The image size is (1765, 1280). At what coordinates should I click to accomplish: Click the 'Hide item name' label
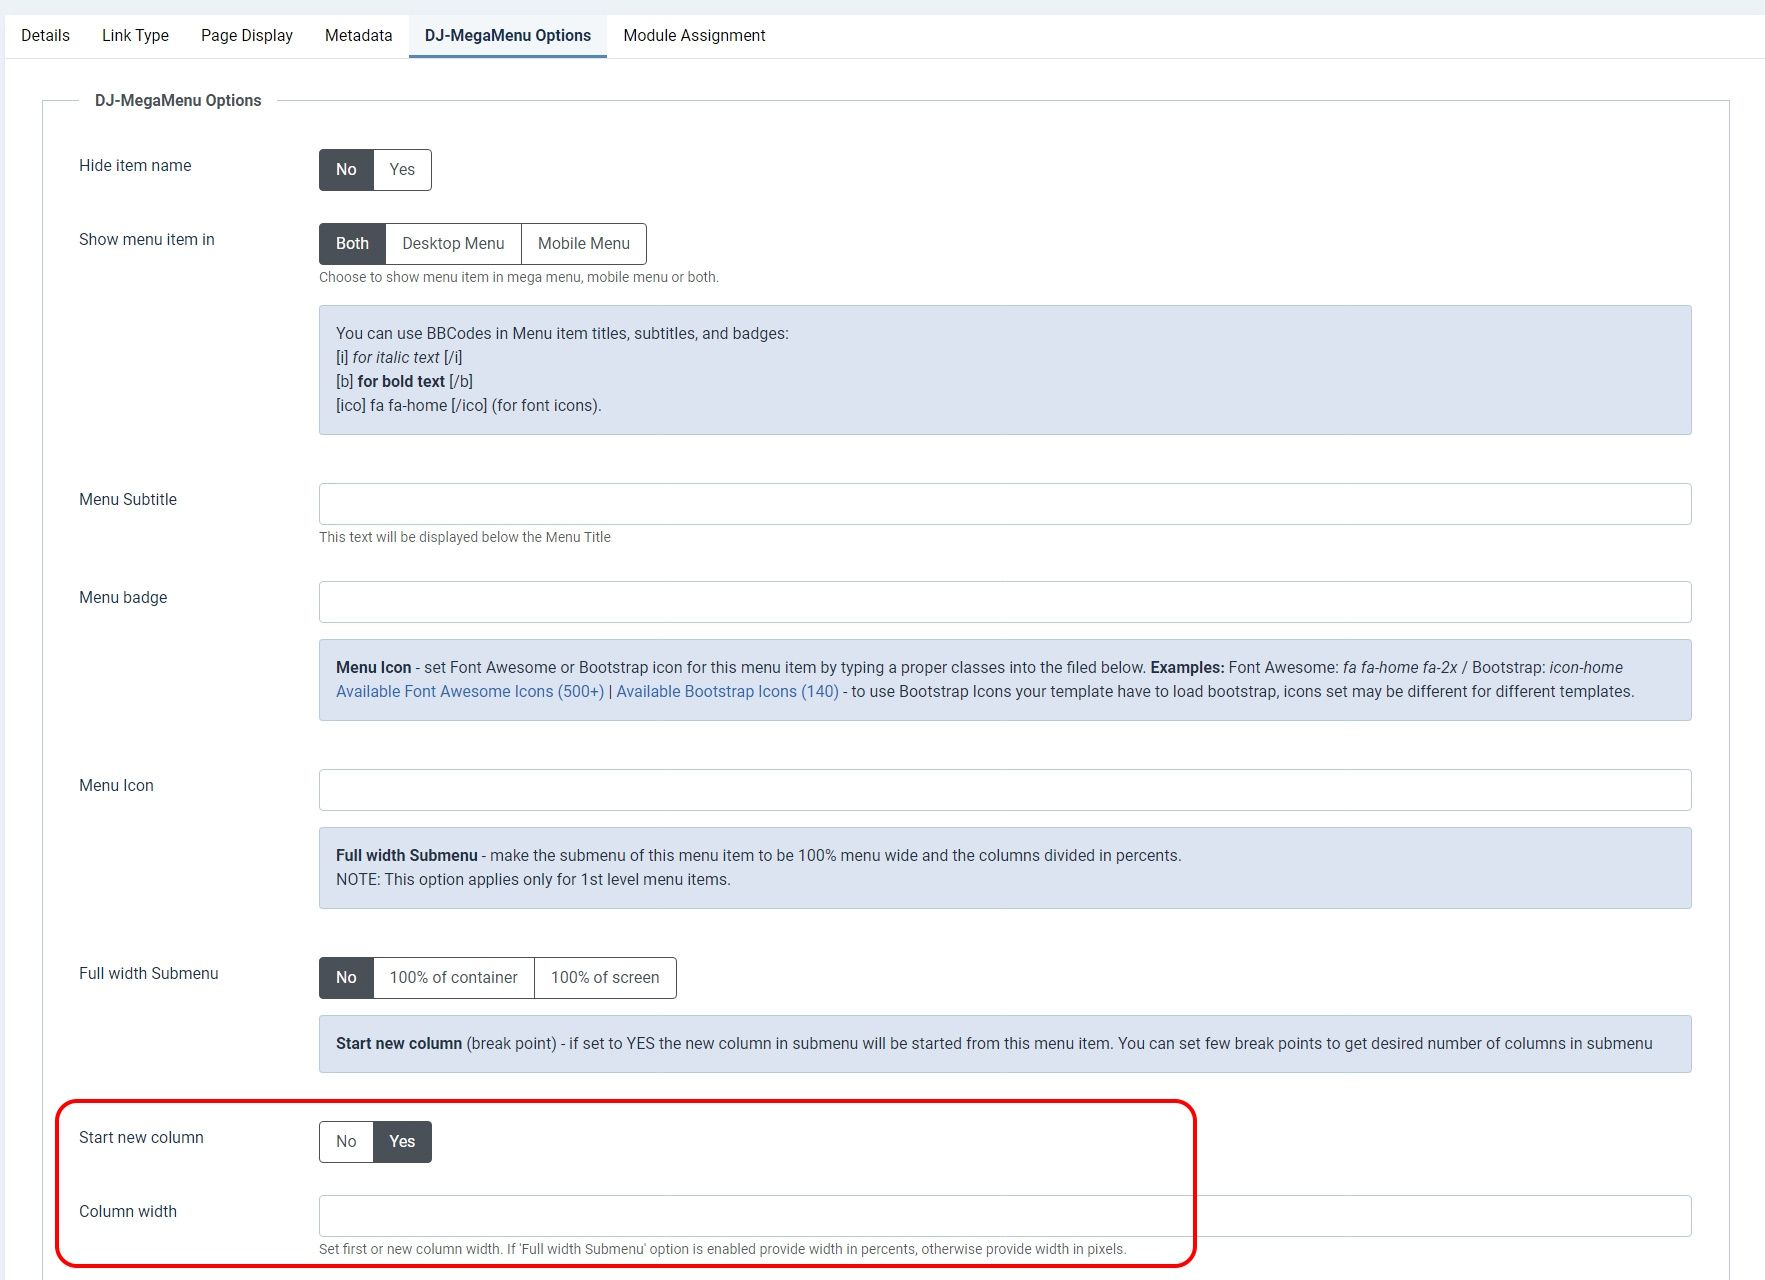point(135,166)
